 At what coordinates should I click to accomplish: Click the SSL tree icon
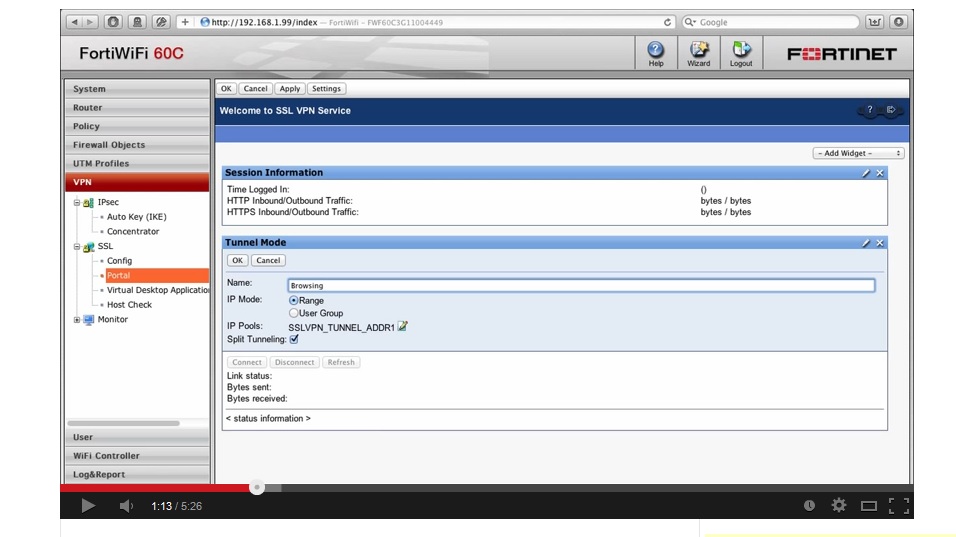coord(88,246)
